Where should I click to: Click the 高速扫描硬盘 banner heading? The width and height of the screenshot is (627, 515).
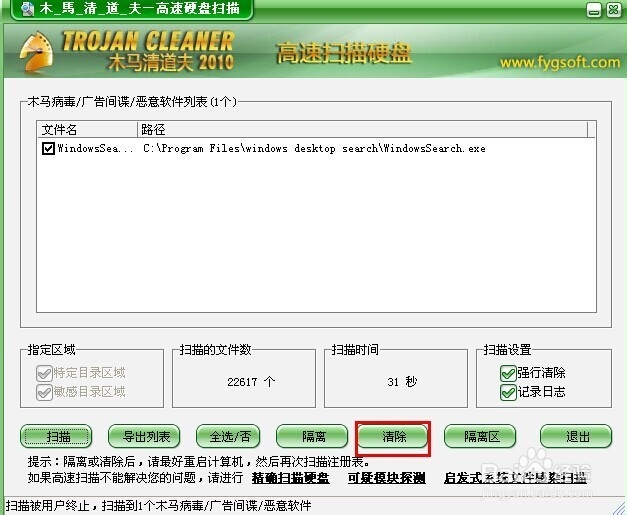click(x=343, y=53)
